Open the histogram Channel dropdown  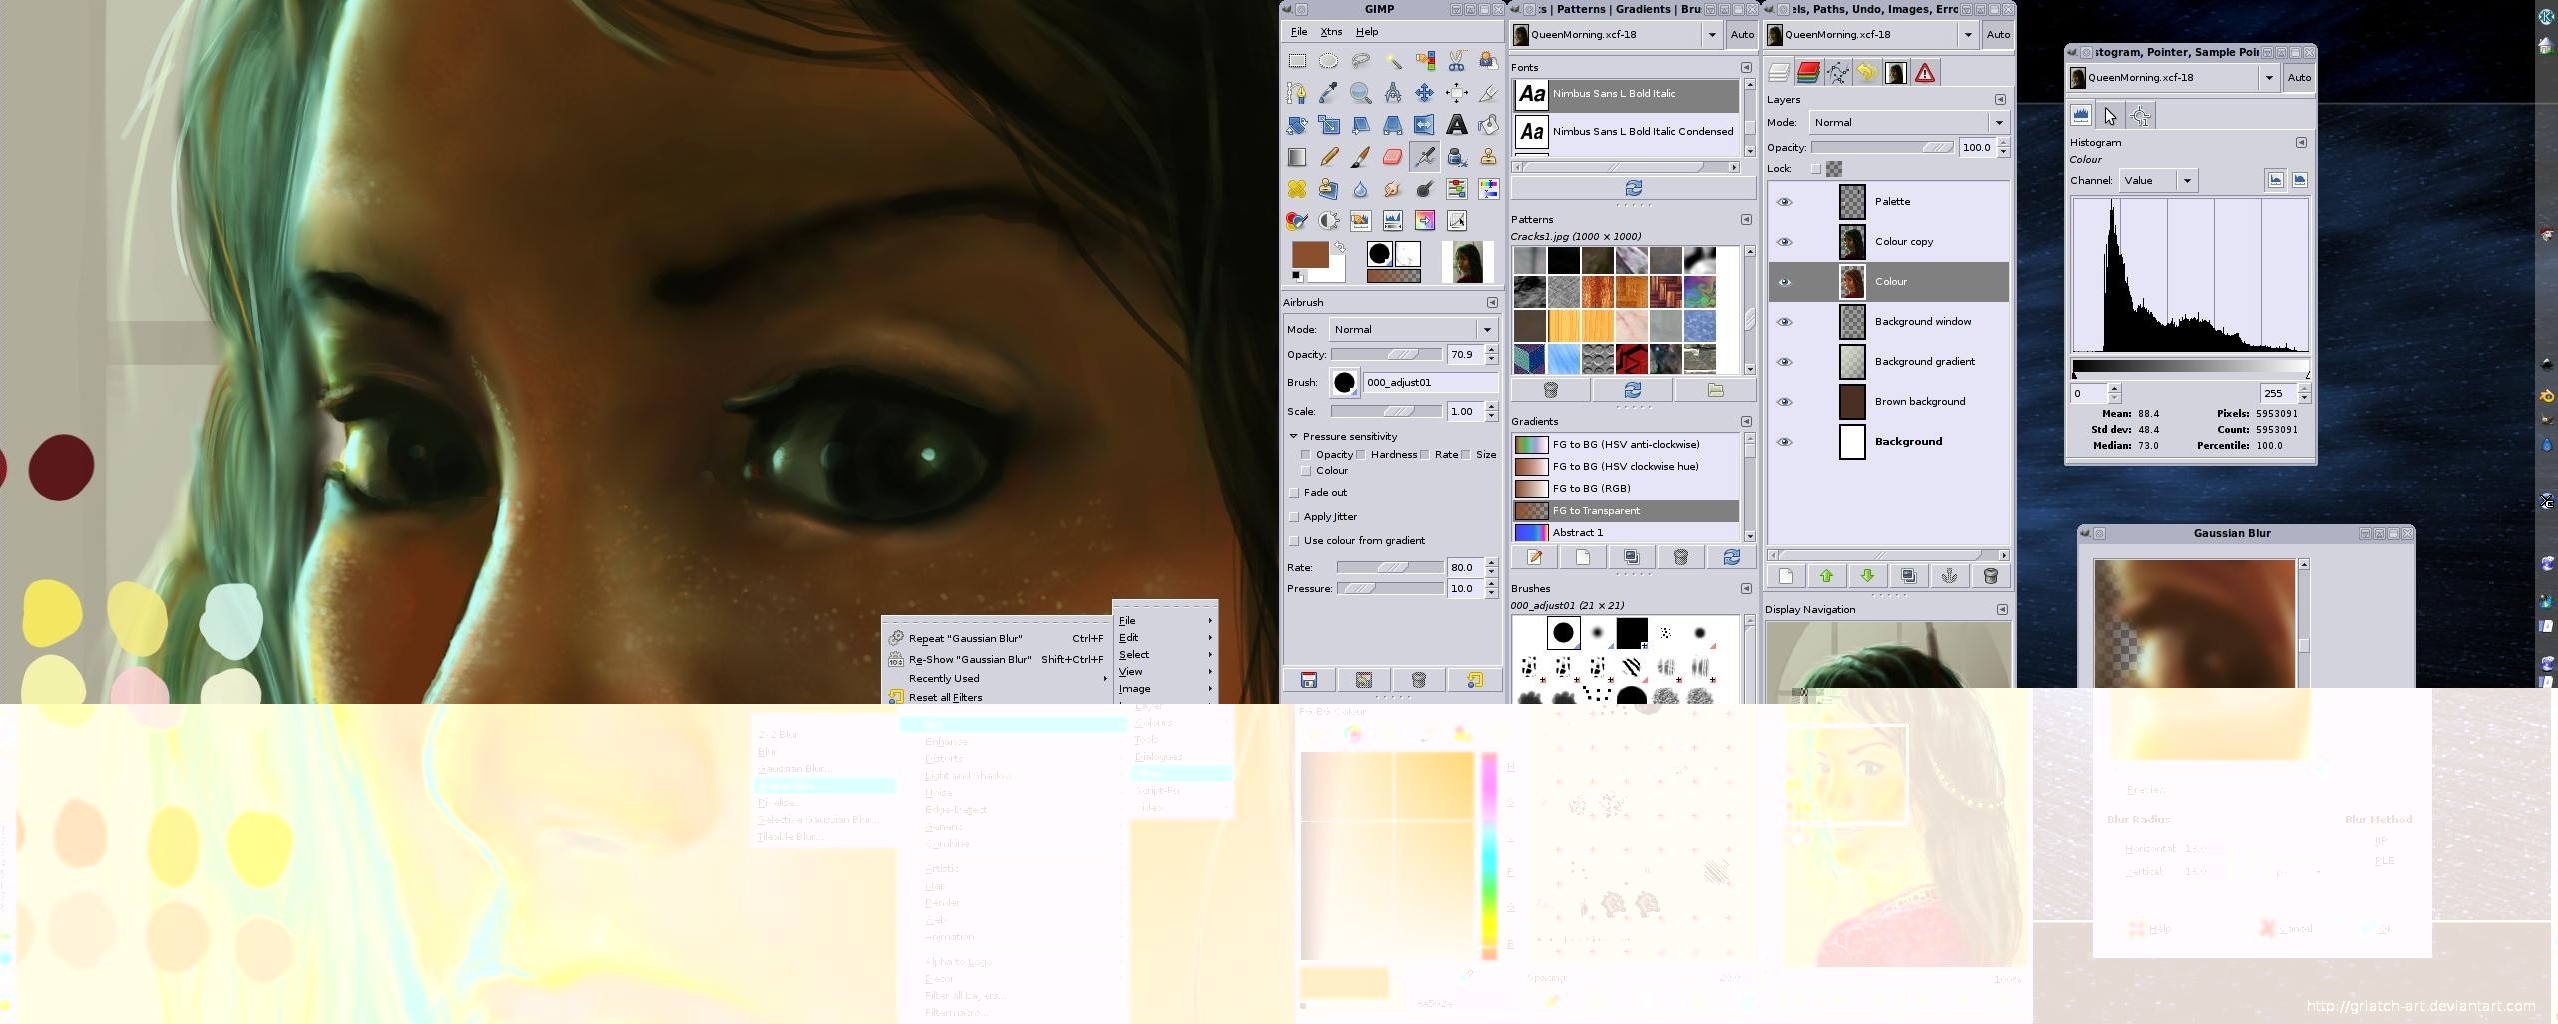click(x=2158, y=181)
